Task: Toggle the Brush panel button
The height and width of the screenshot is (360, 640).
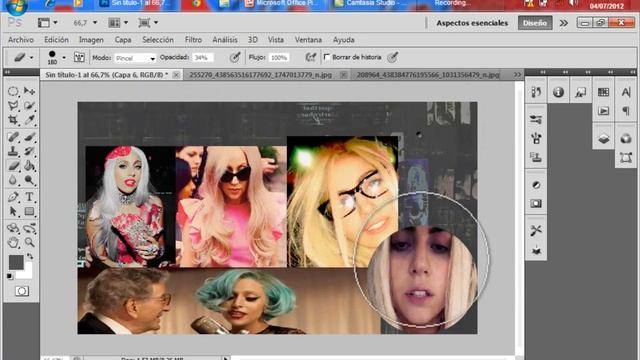Action: click(79, 58)
